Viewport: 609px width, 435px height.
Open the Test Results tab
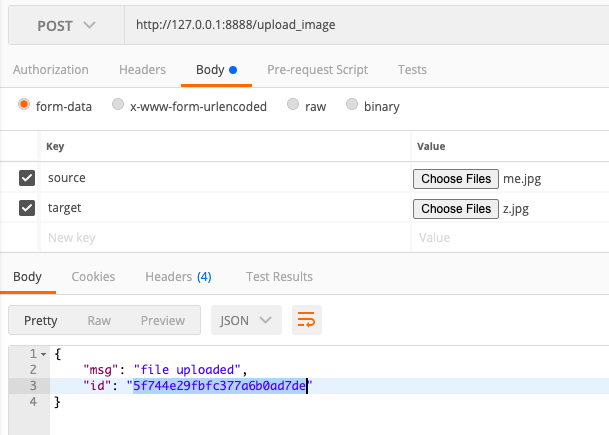(279, 276)
